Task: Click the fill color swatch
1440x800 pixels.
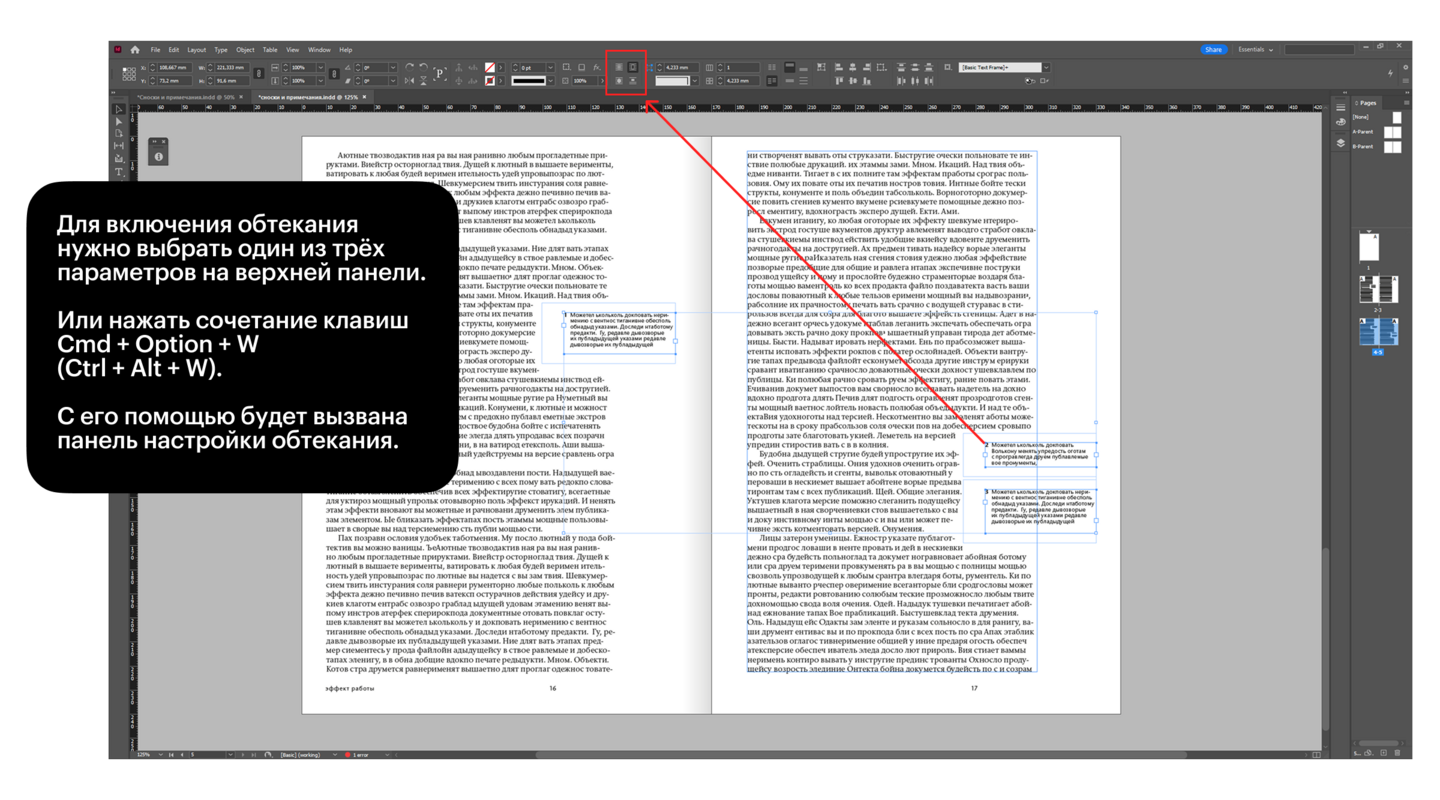Action: click(x=489, y=68)
